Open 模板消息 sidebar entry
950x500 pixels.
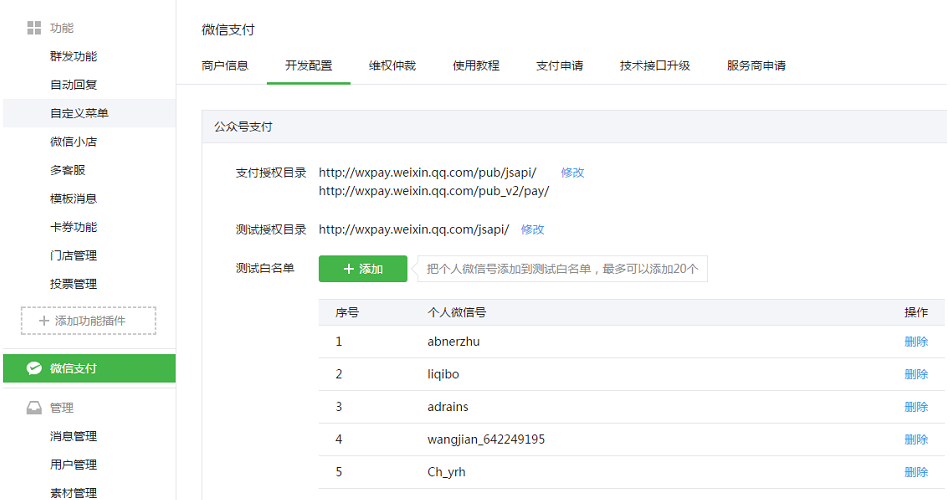pyautogui.click(x=73, y=199)
